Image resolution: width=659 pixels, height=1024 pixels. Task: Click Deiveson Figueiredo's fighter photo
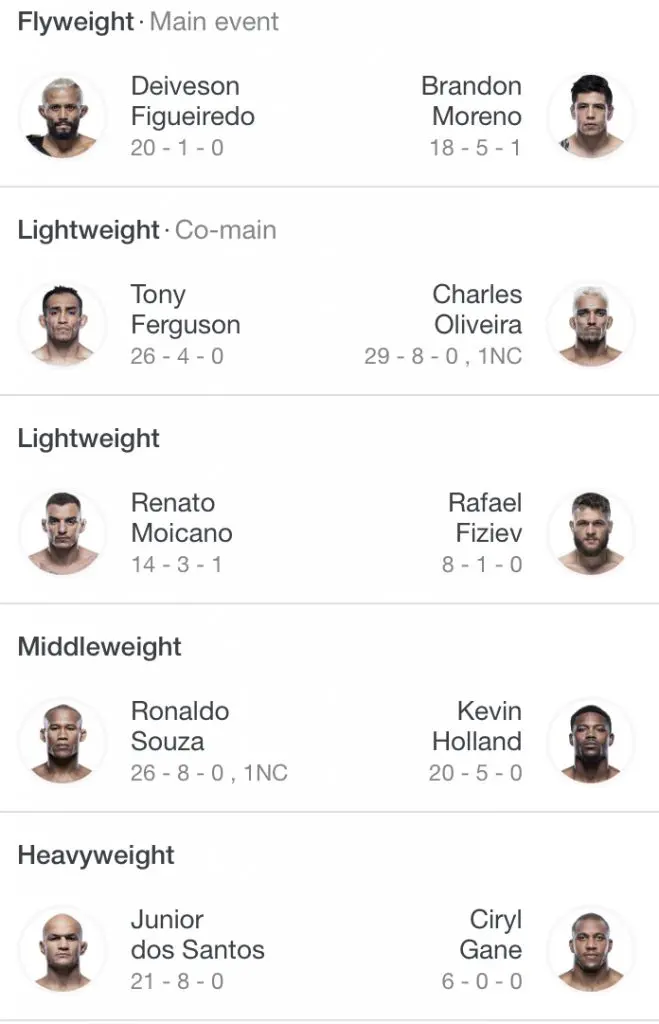(x=62, y=117)
